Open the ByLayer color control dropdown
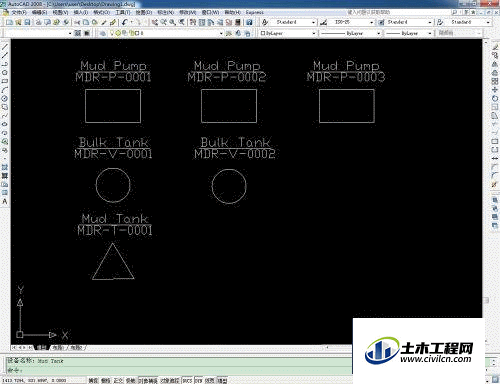The image size is (500, 384). [288, 33]
